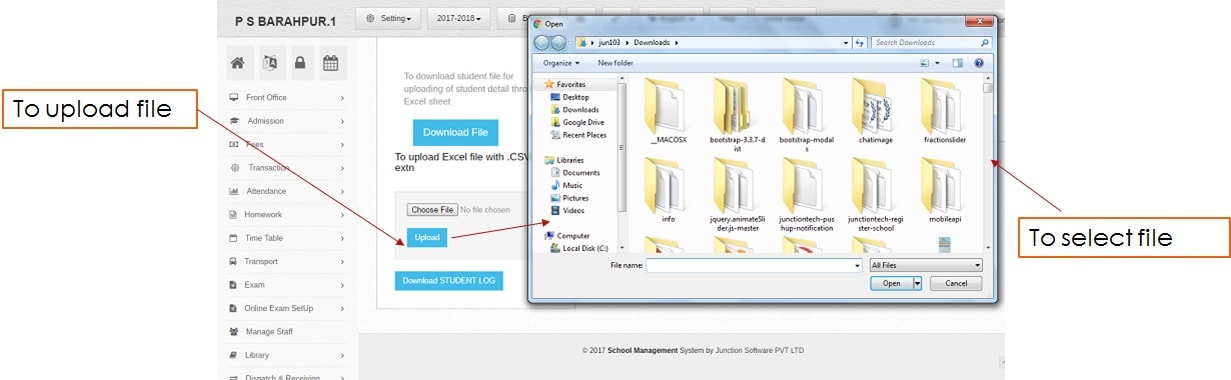Click the lock icon in sidebar

pyautogui.click(x=300, y=63)
